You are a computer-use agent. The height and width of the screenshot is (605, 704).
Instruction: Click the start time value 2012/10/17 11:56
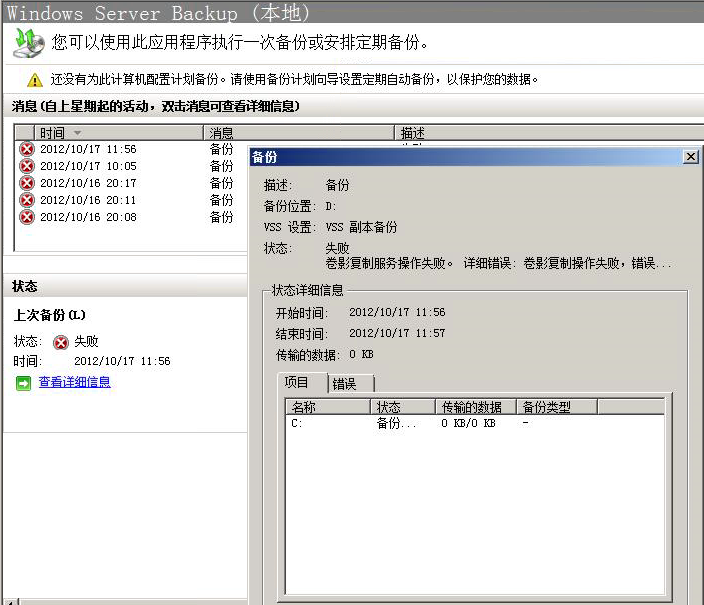[397, 312]
